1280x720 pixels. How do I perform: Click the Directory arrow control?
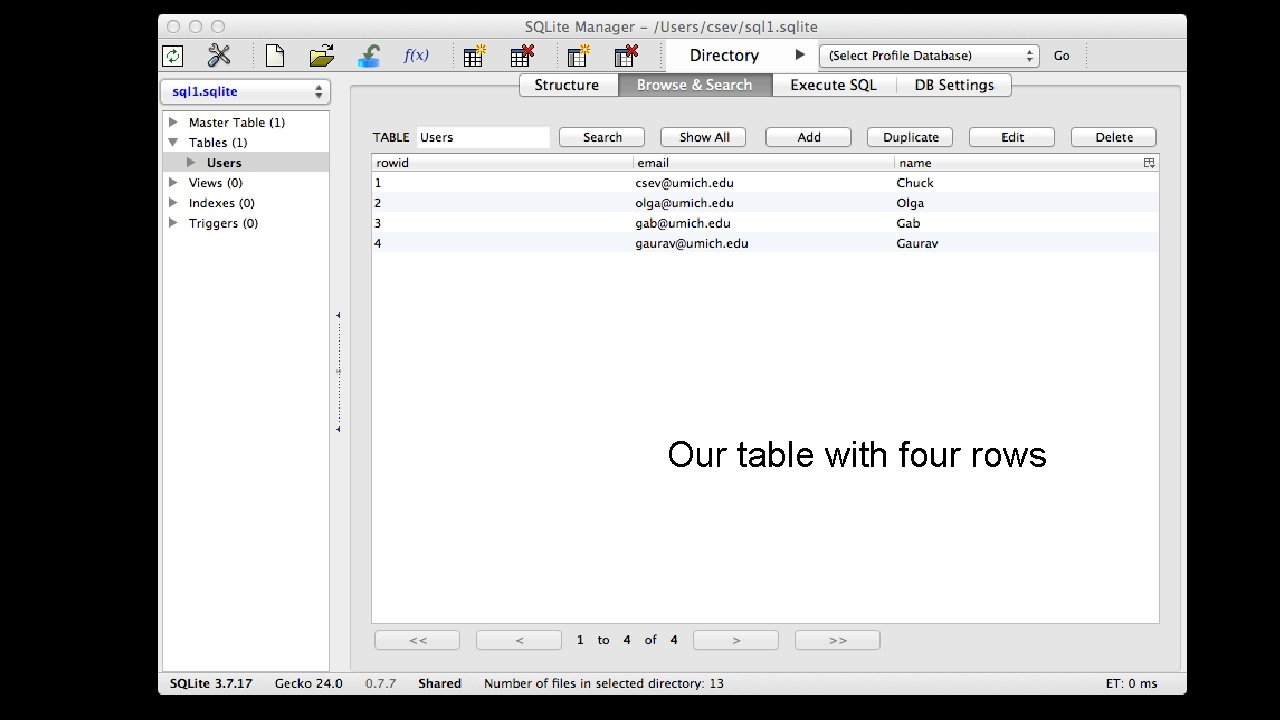click(x=799, y=55)
